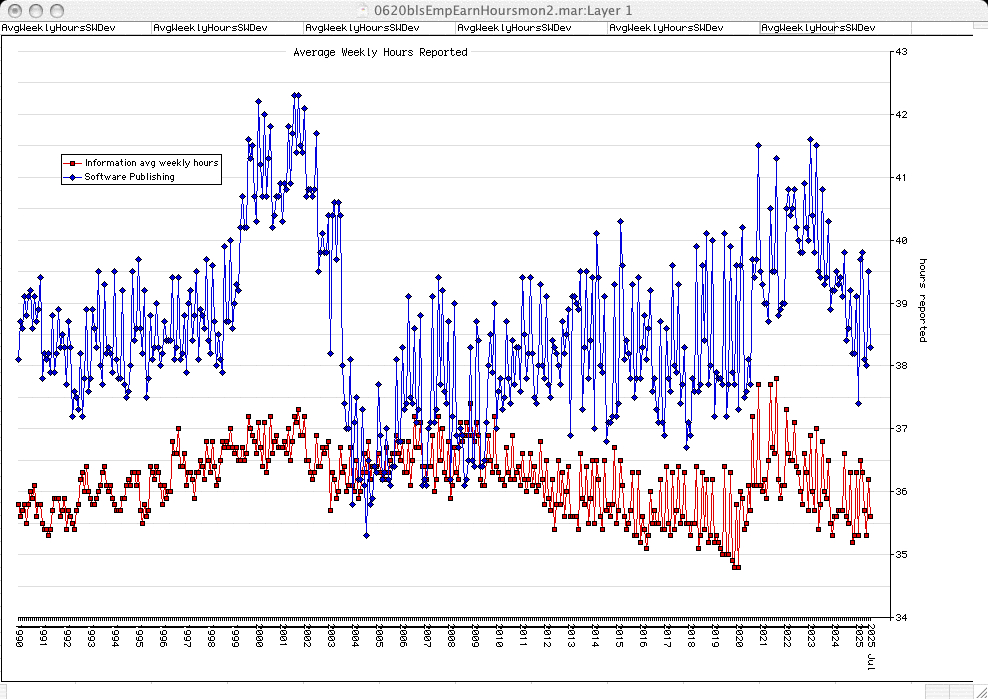Click the 'Average Weekly Hours Reported' chart title
Viewport: 988px width, 699px height.
tap(380, 52)
